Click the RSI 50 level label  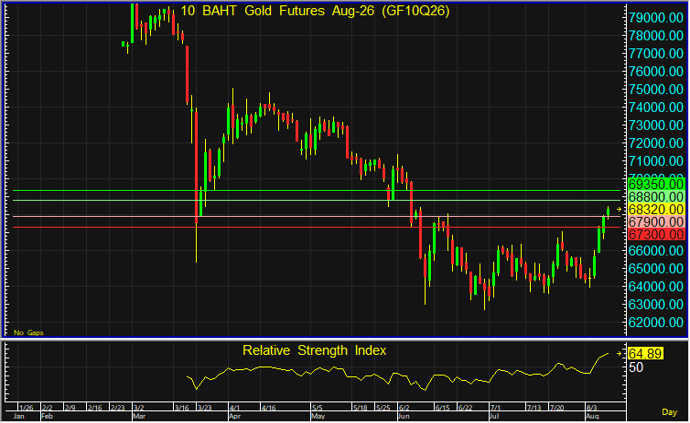pyautogui.click(x=636, y=367)
